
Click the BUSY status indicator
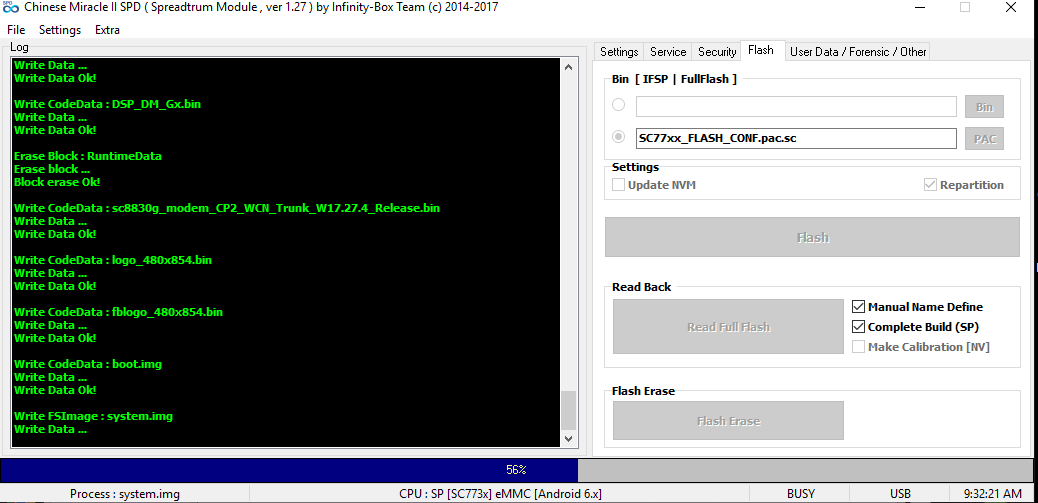pos(801,494)
